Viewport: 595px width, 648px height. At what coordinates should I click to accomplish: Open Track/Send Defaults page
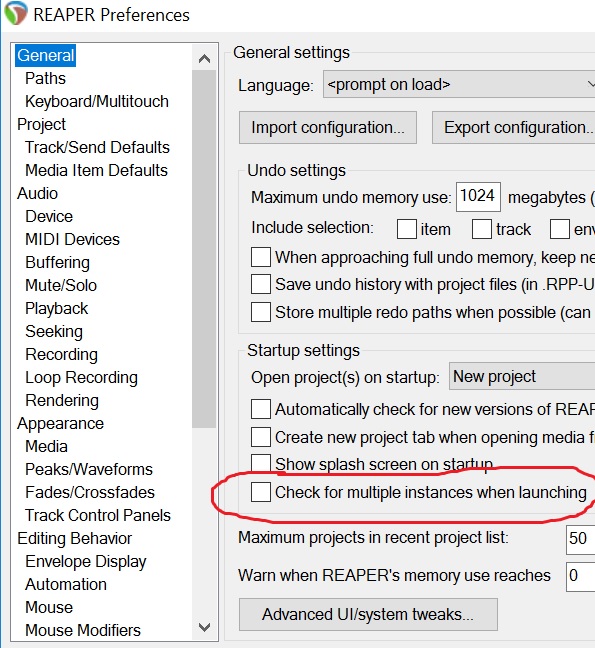click(x=98, y=147)
